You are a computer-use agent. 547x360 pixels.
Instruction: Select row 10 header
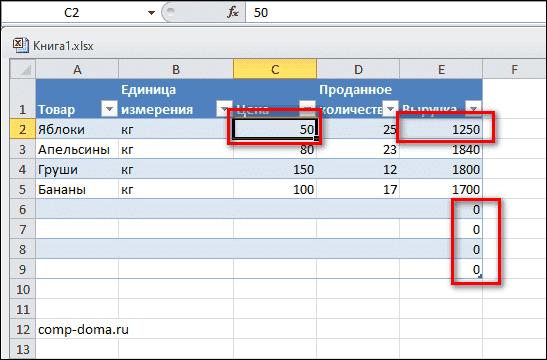(23, 289)
